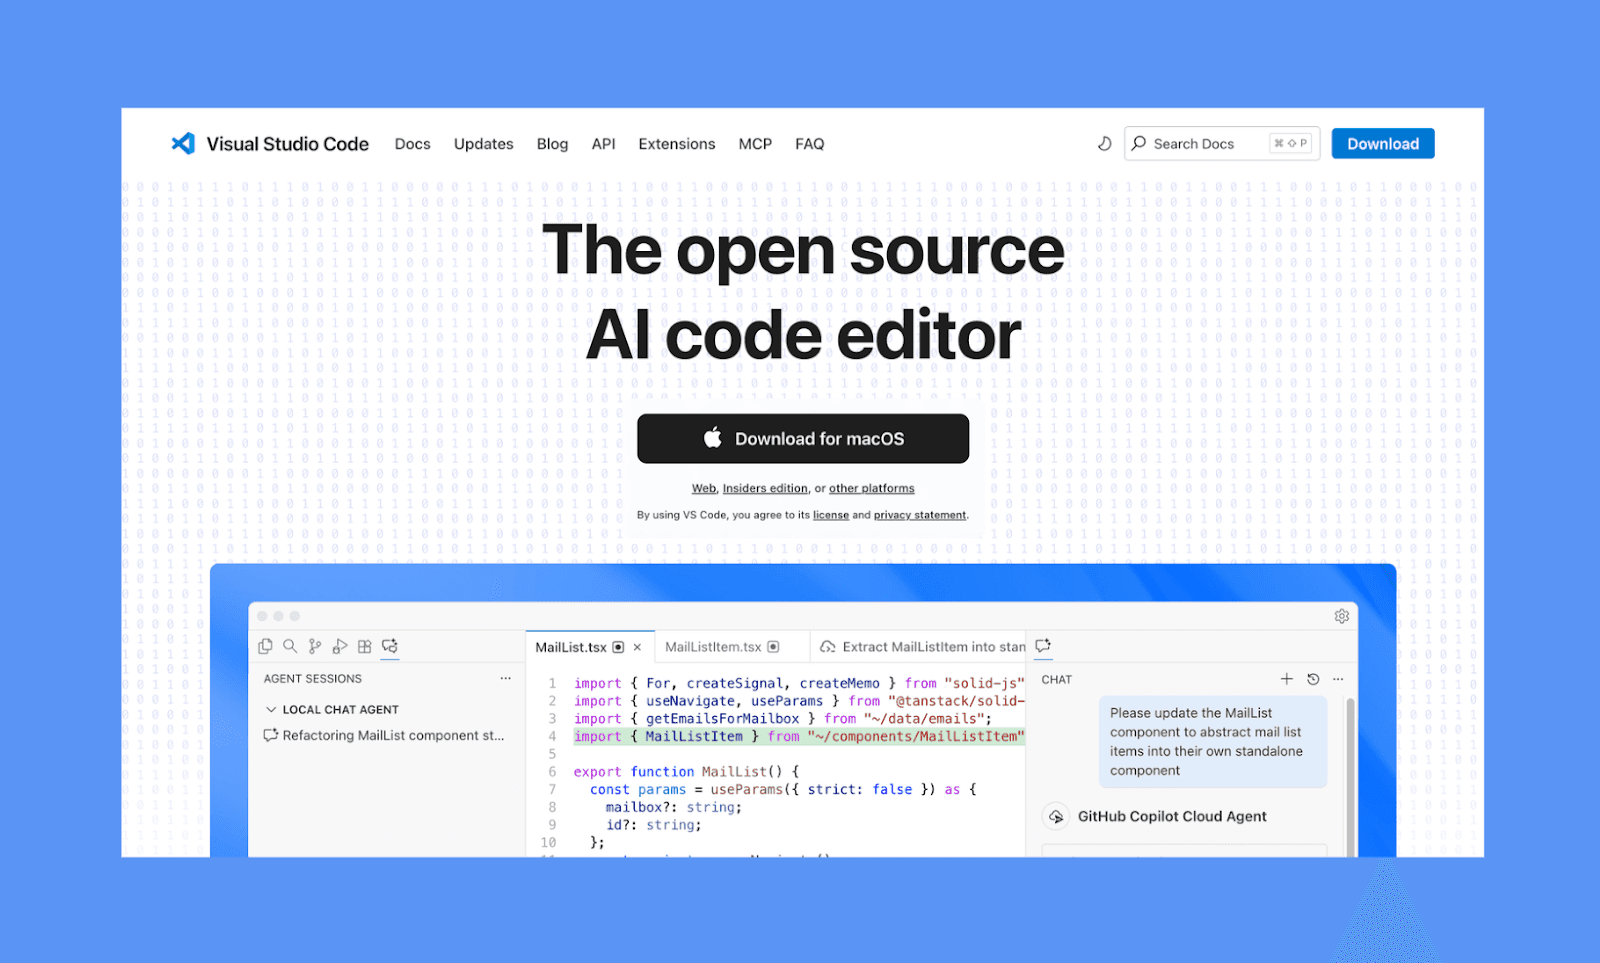Click code line 4 importing MailListItem
This screenshot has width=1600, height=963.
[x=799, y=736]
